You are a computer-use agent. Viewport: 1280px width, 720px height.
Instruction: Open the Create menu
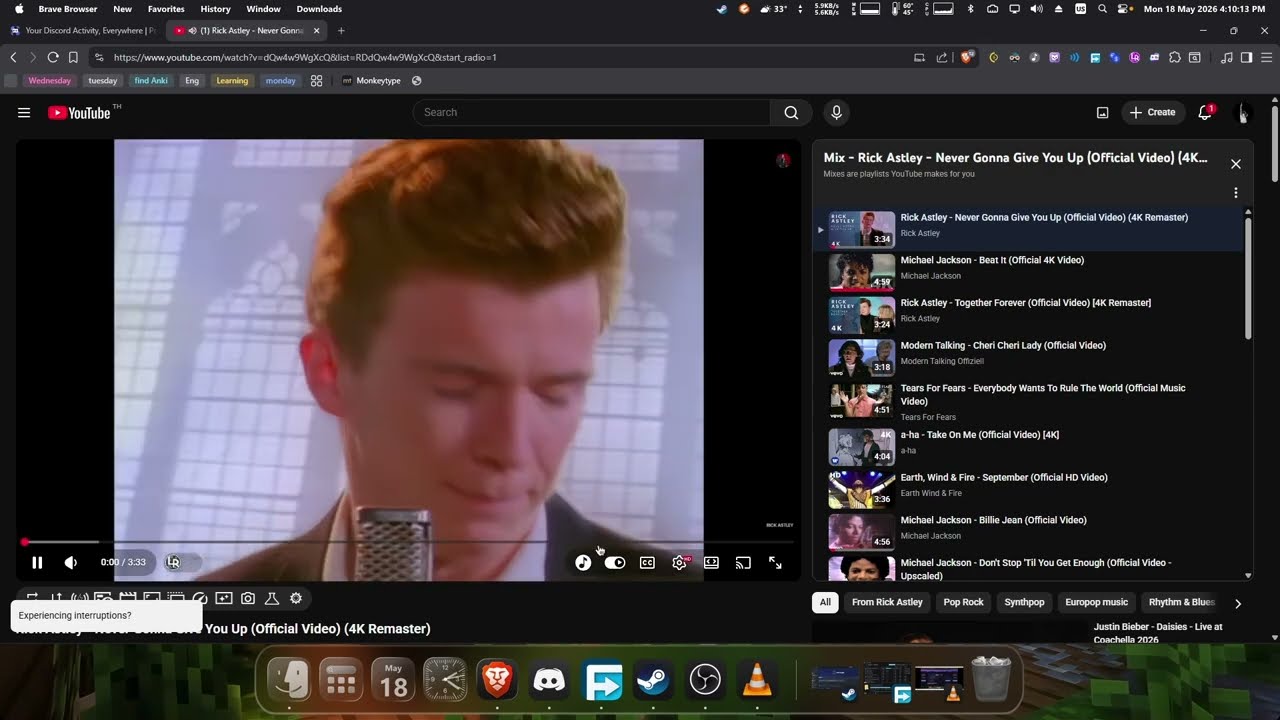[x=1153, y=112]
